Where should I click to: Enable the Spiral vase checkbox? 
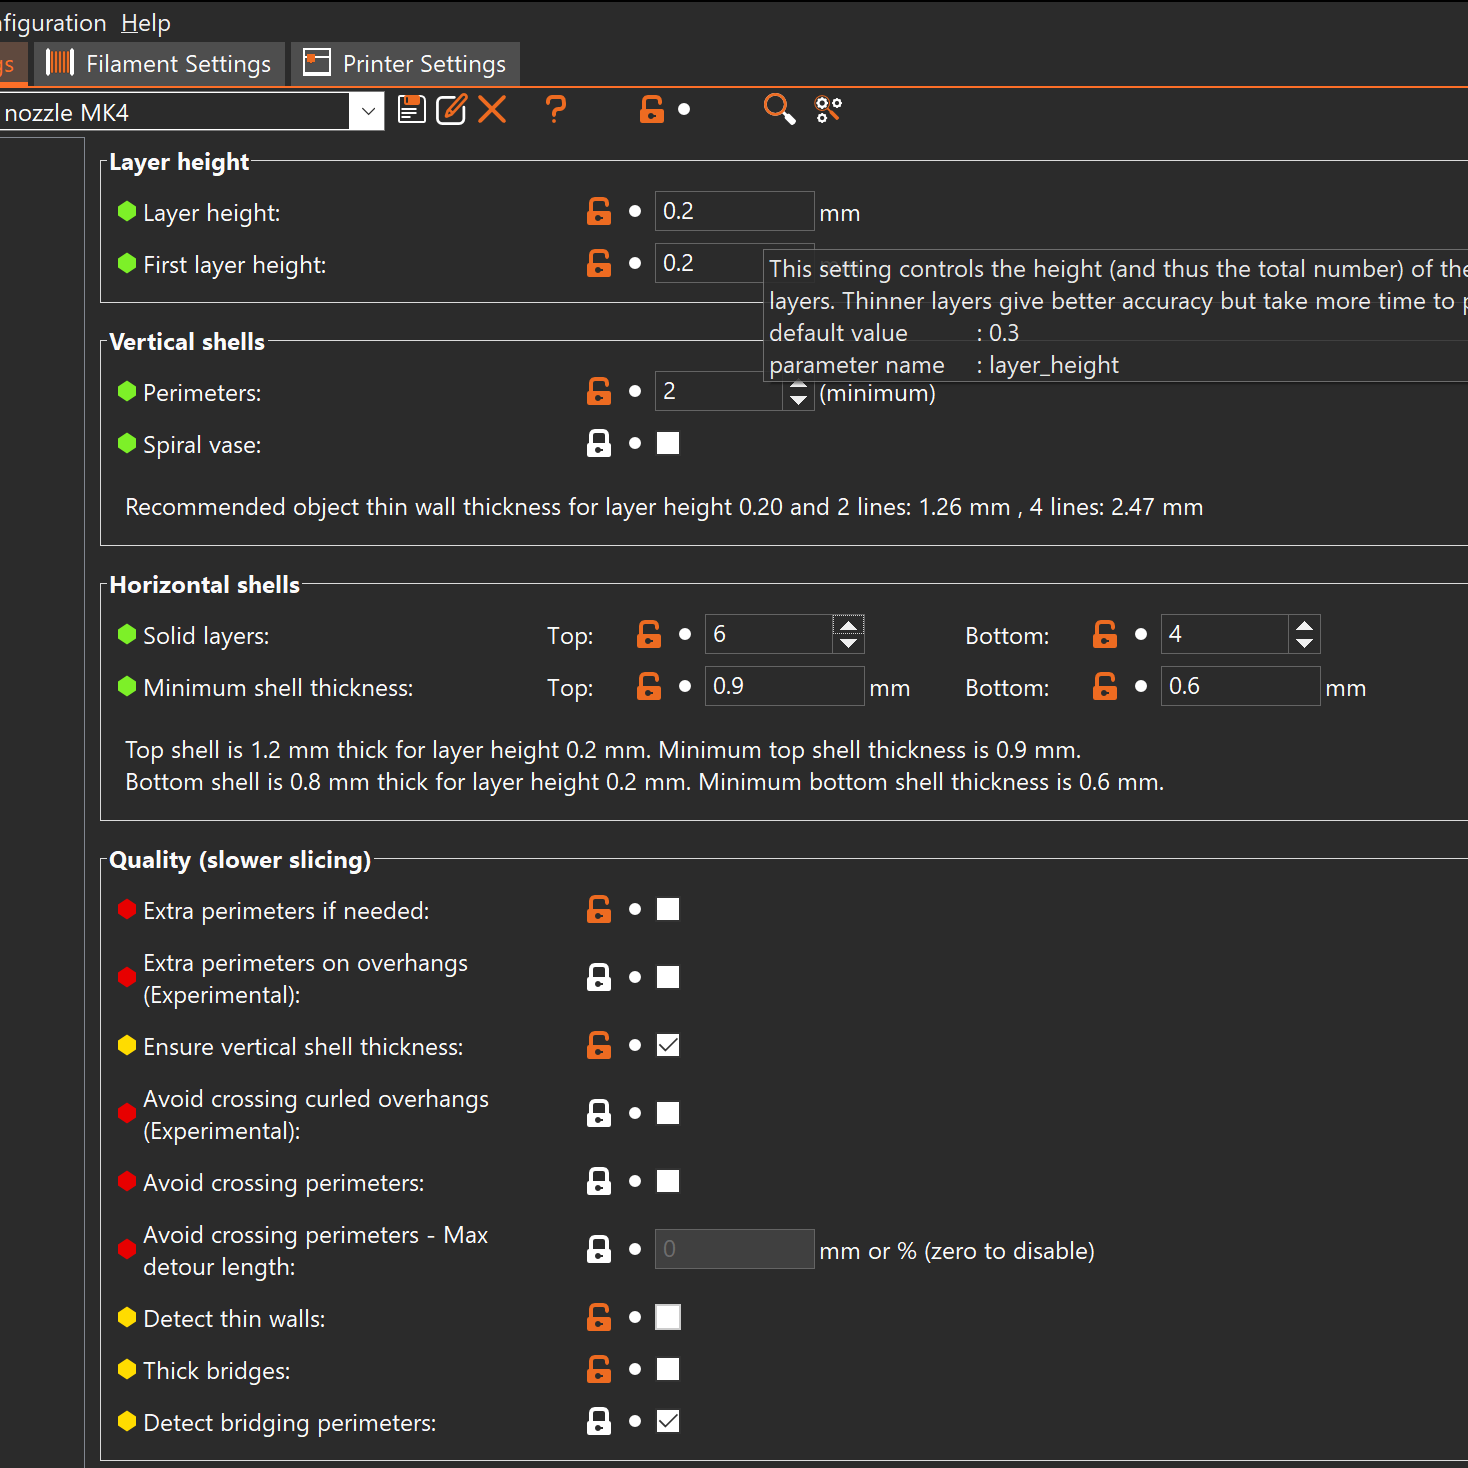[x=668, y=443]
